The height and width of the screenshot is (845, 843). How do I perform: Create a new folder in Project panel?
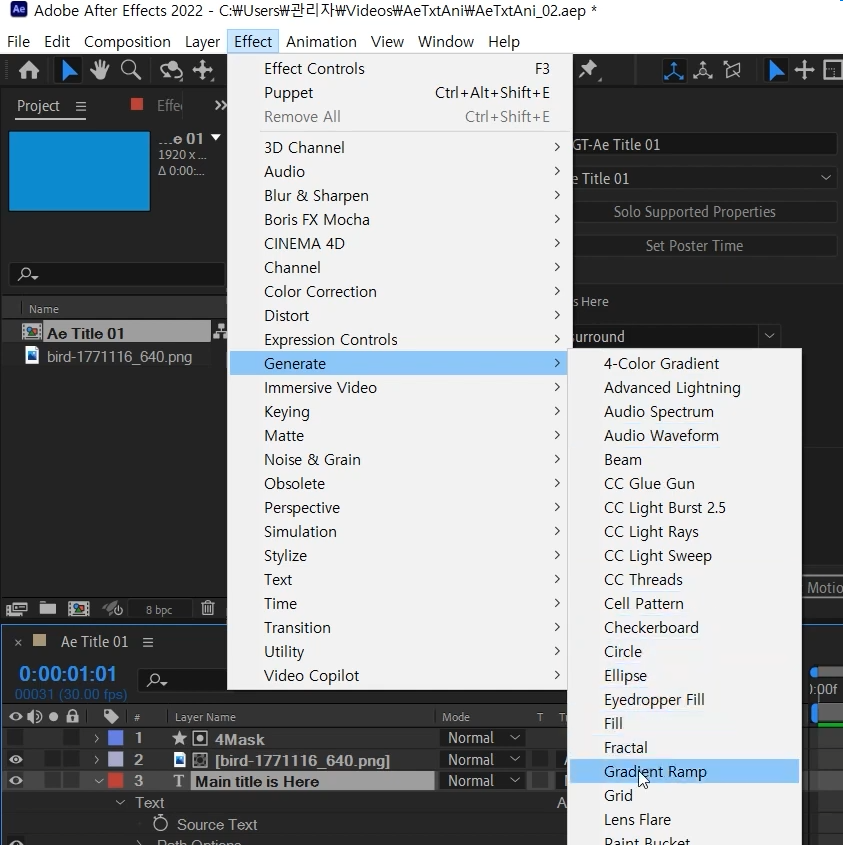(47, 608)
